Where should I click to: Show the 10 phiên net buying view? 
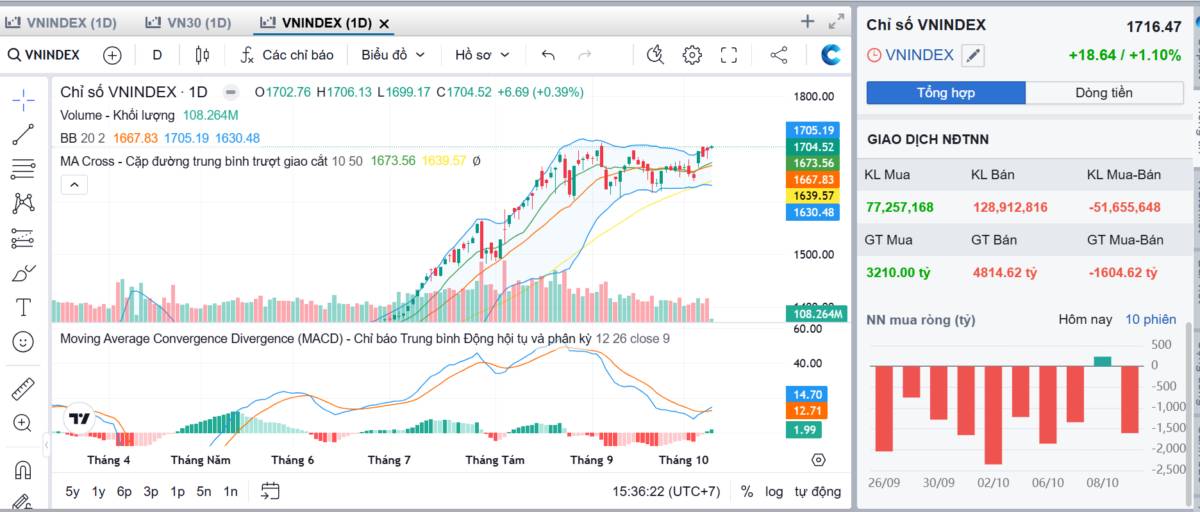(x=1151, y=319)
